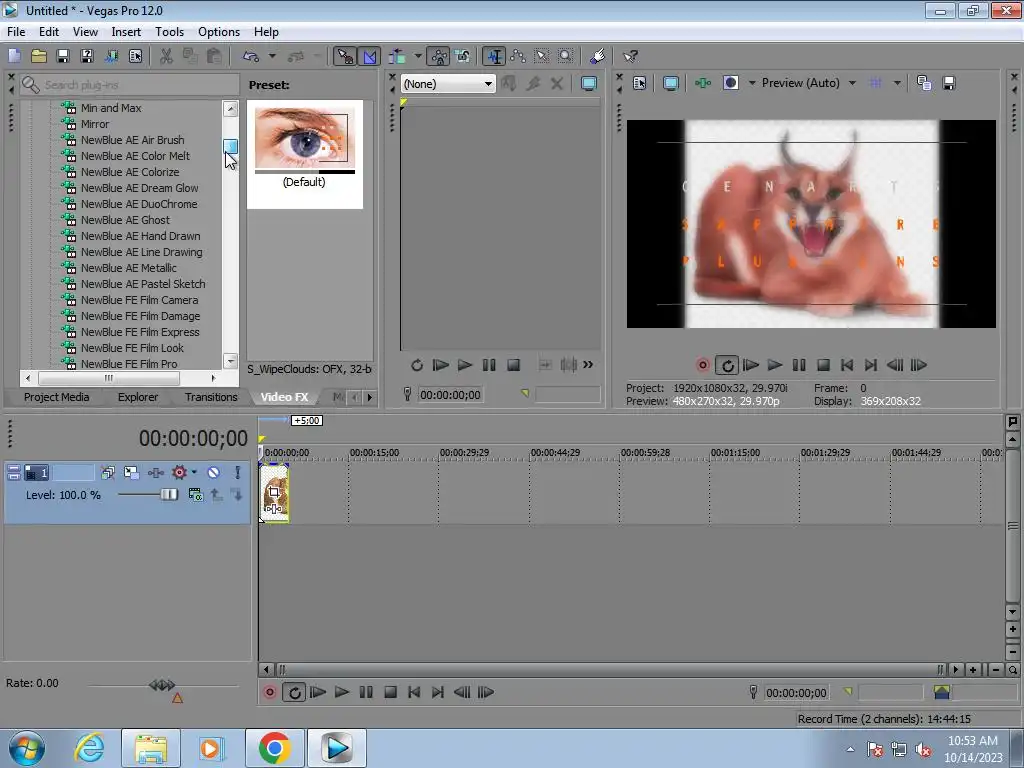1024x768 pixels.
Task: Click the Save As toolbar icon
Action: click(x=87, y=57)
